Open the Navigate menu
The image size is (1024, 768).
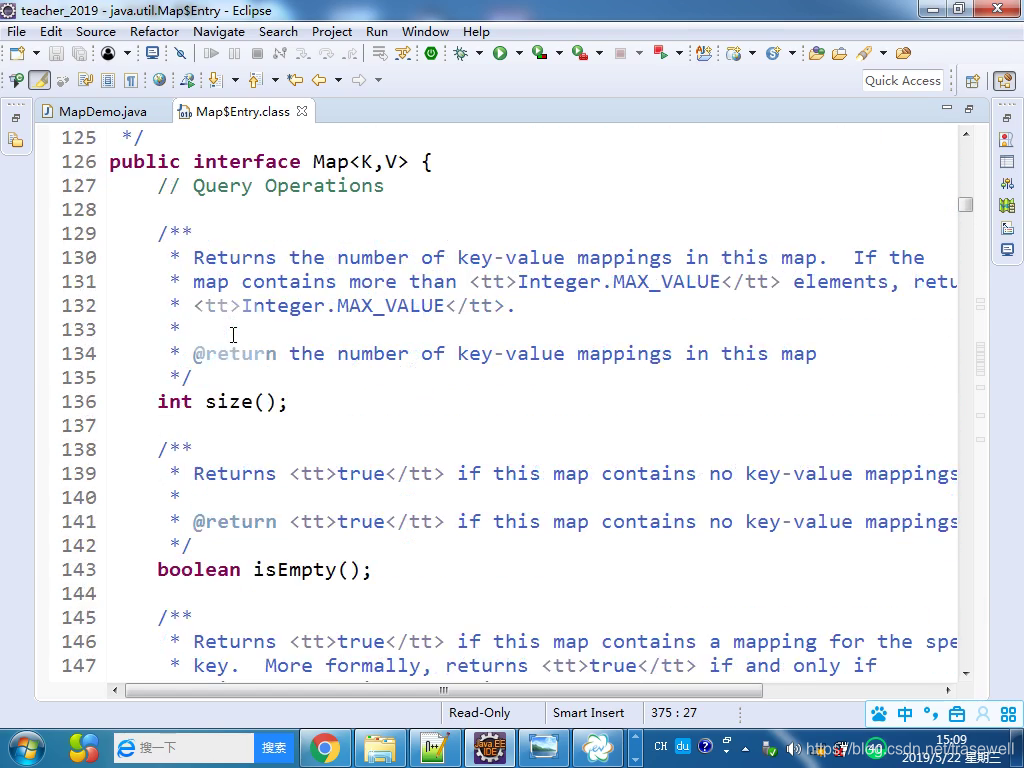219,31
